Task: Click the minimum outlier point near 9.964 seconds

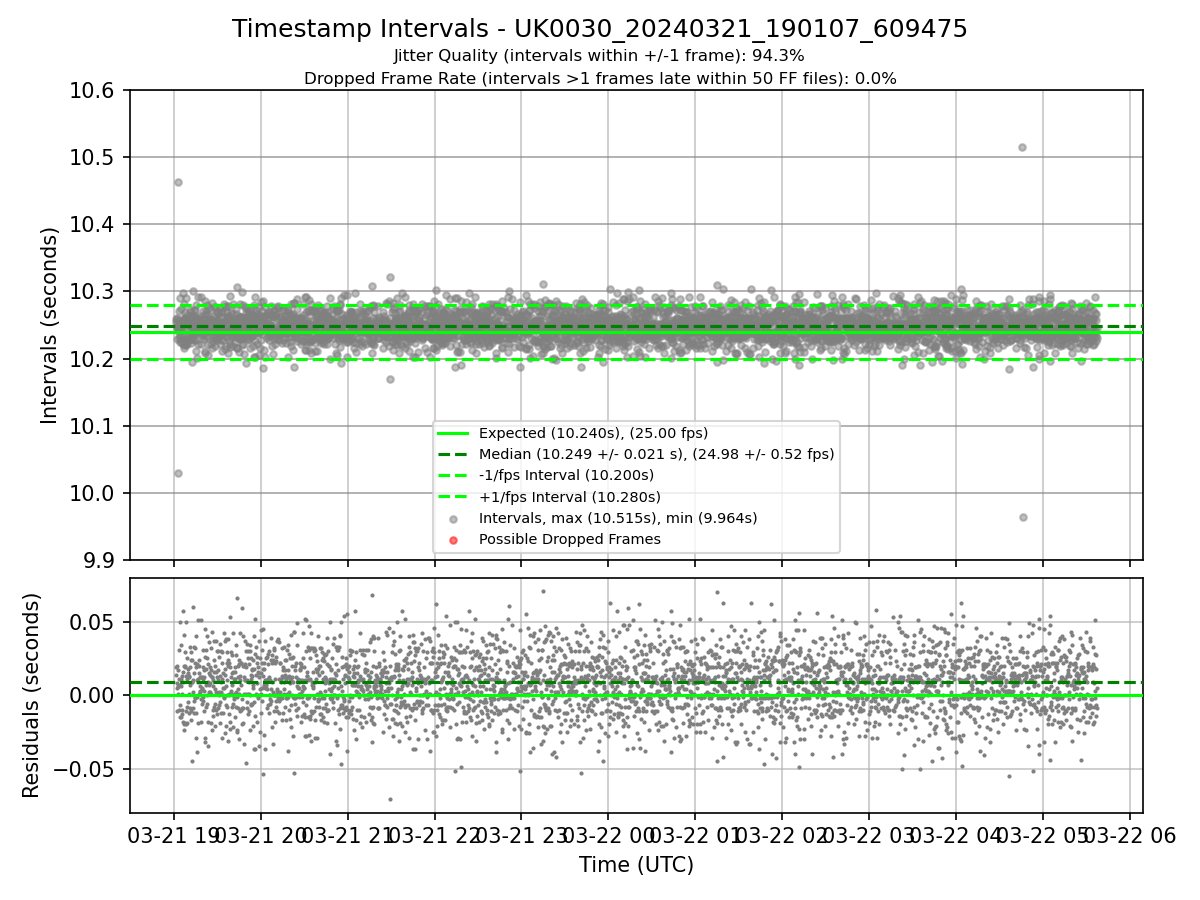Action: point(1023,517)
